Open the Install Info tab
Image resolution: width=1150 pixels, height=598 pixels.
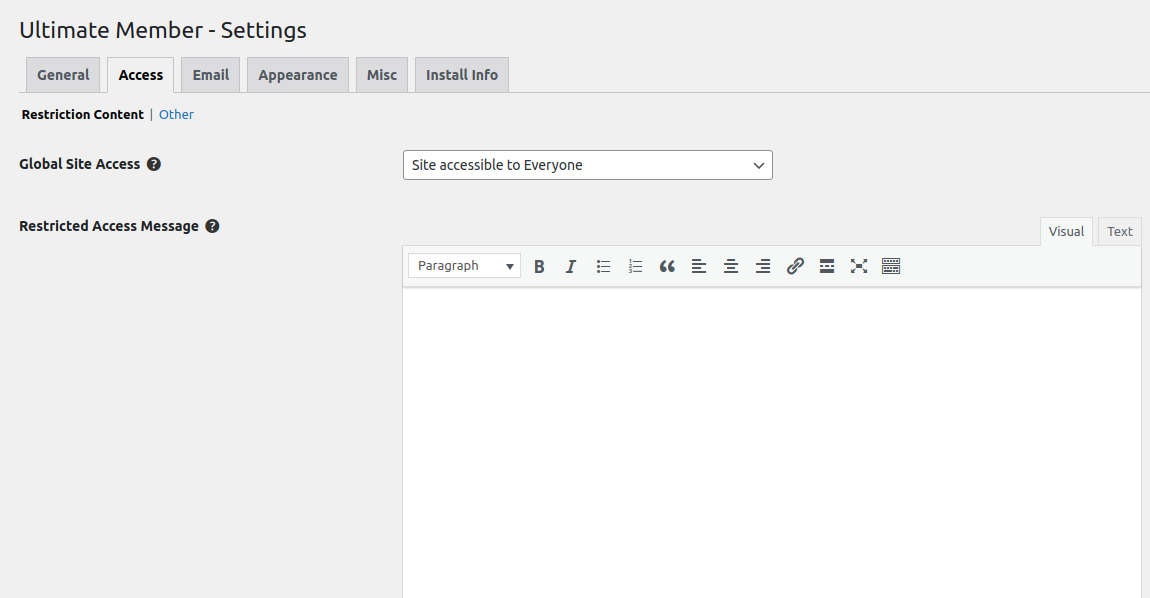(x=462, y=75)
